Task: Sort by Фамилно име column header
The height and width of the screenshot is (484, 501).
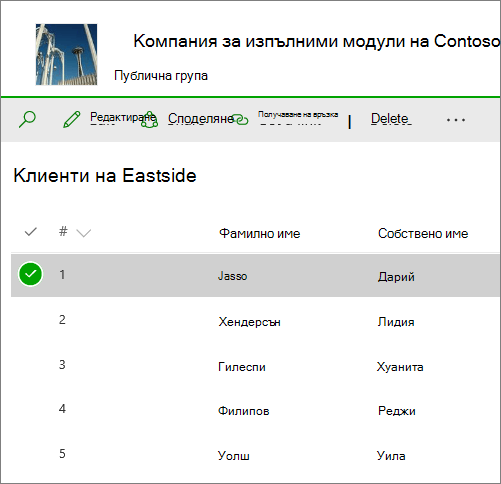Action: (260, 234)
